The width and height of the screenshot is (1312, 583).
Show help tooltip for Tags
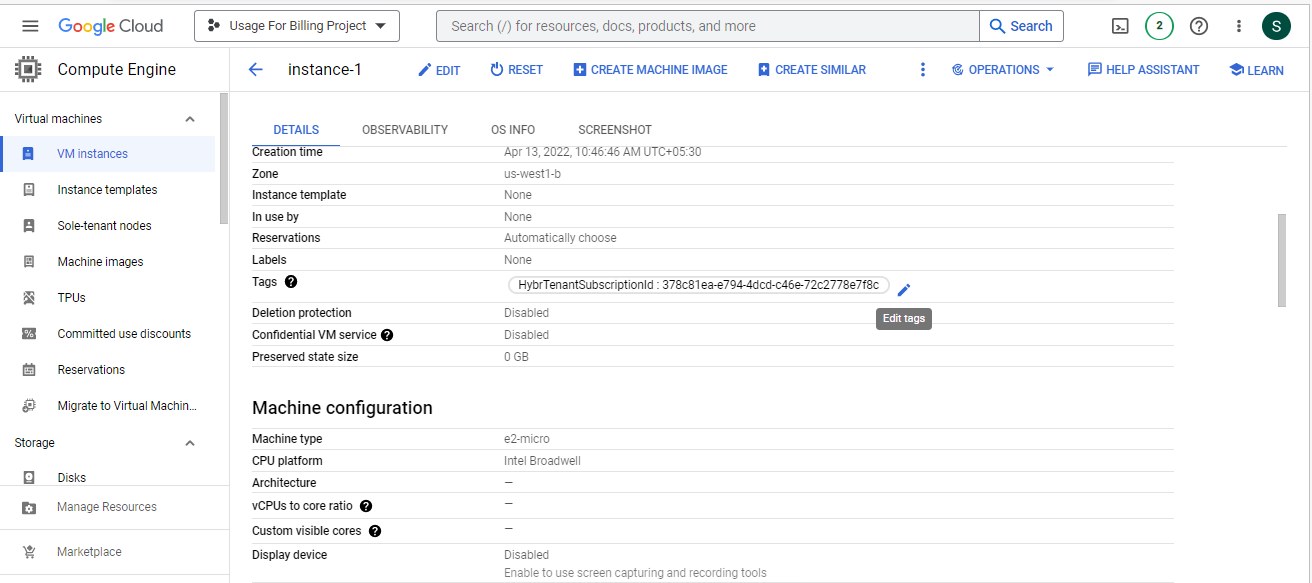click(291, 283)
